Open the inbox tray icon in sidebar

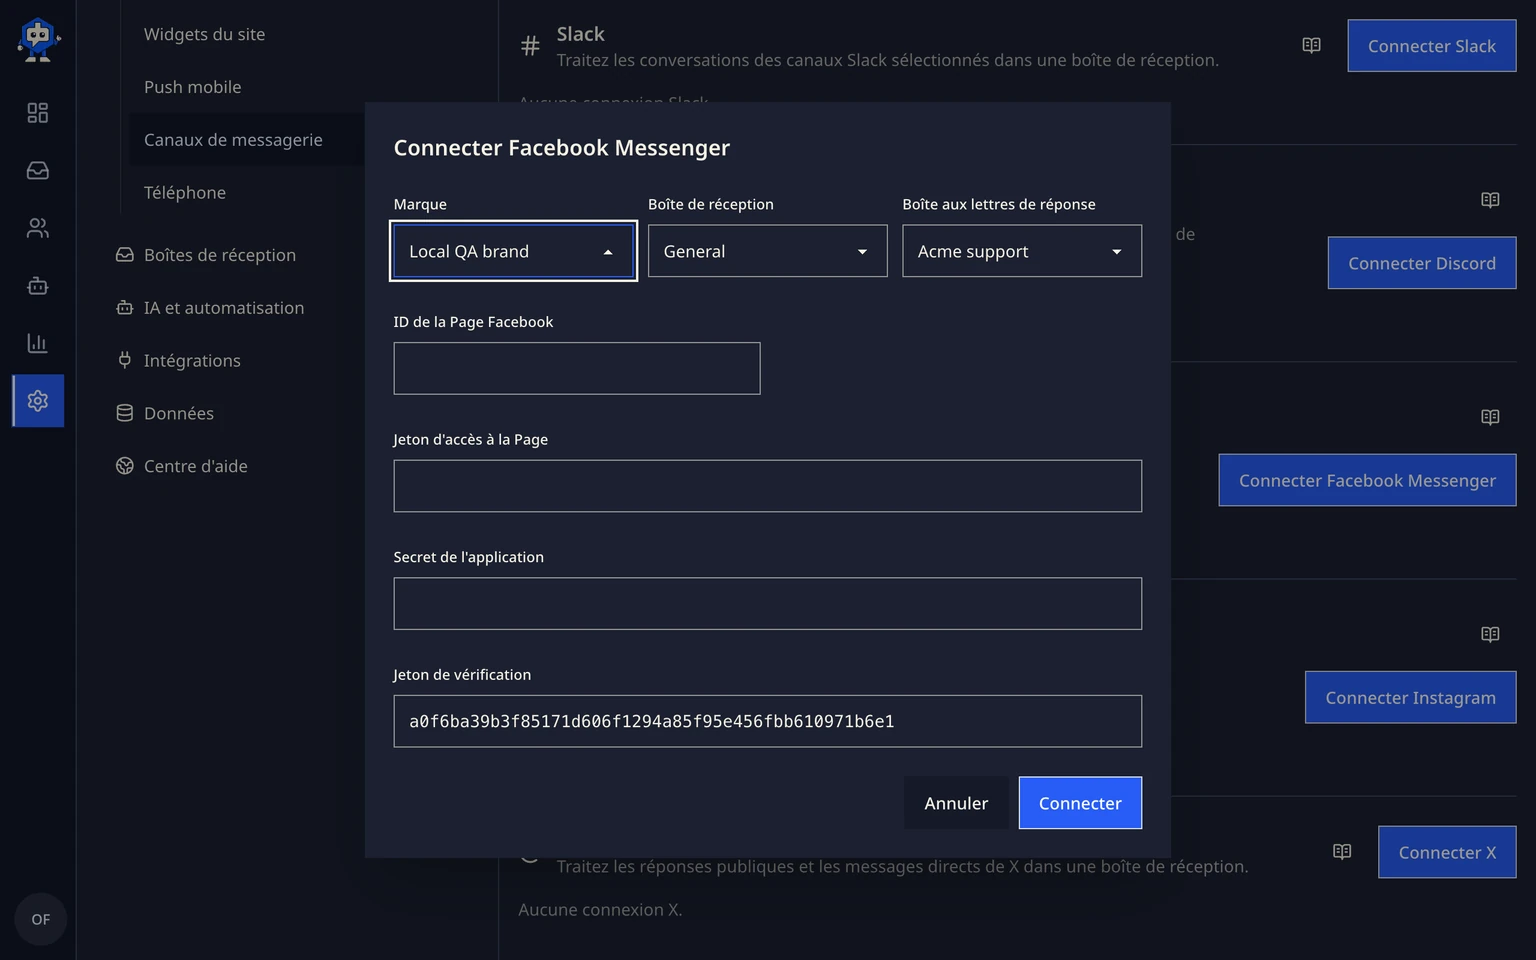[x=38, y=171]
